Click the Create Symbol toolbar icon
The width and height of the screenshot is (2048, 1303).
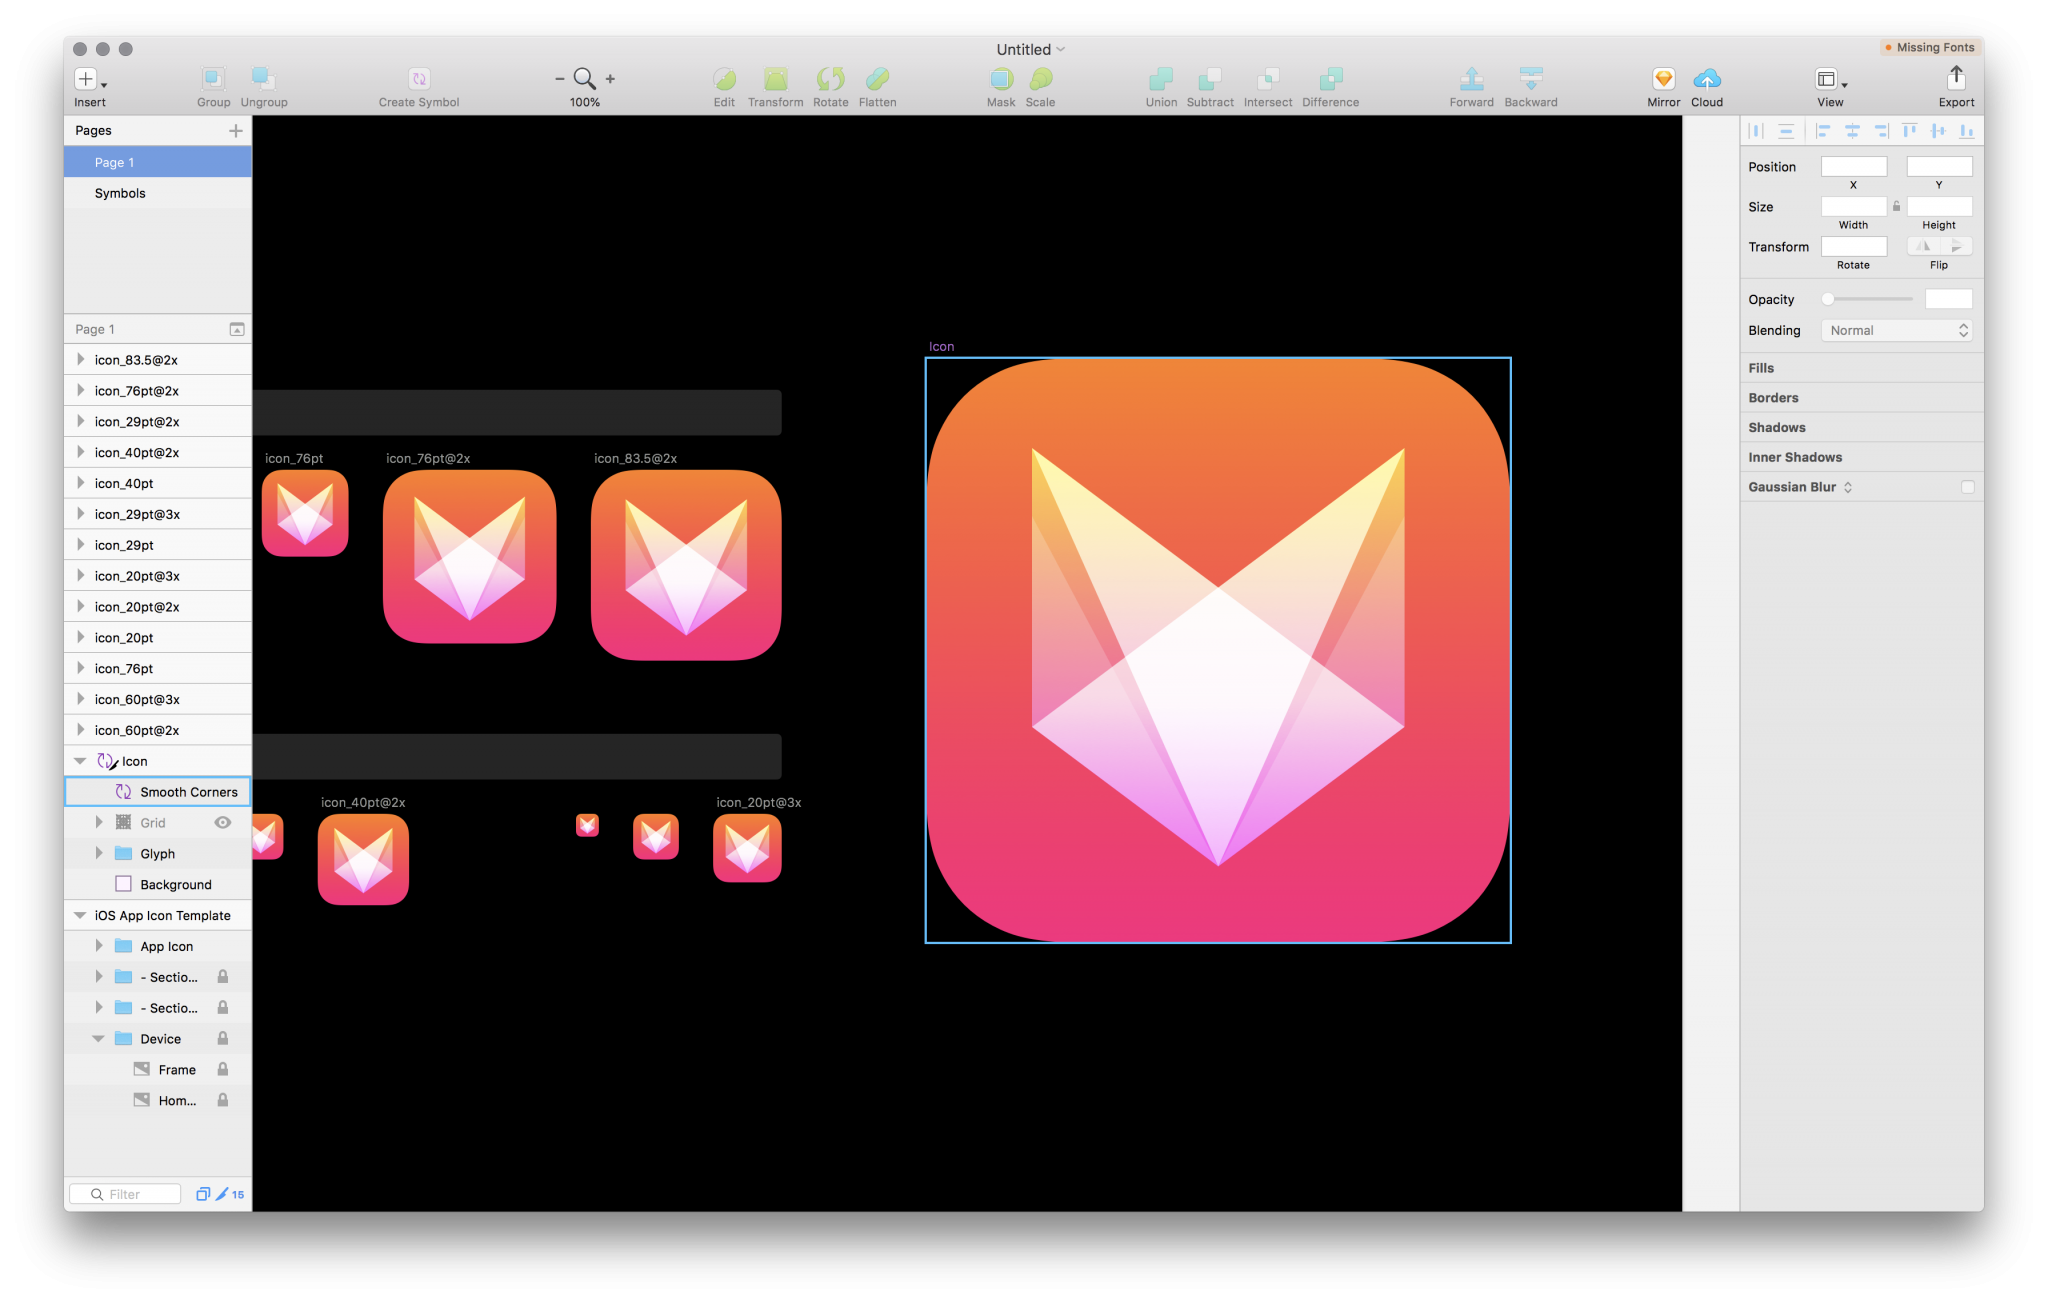click(419, 79)
